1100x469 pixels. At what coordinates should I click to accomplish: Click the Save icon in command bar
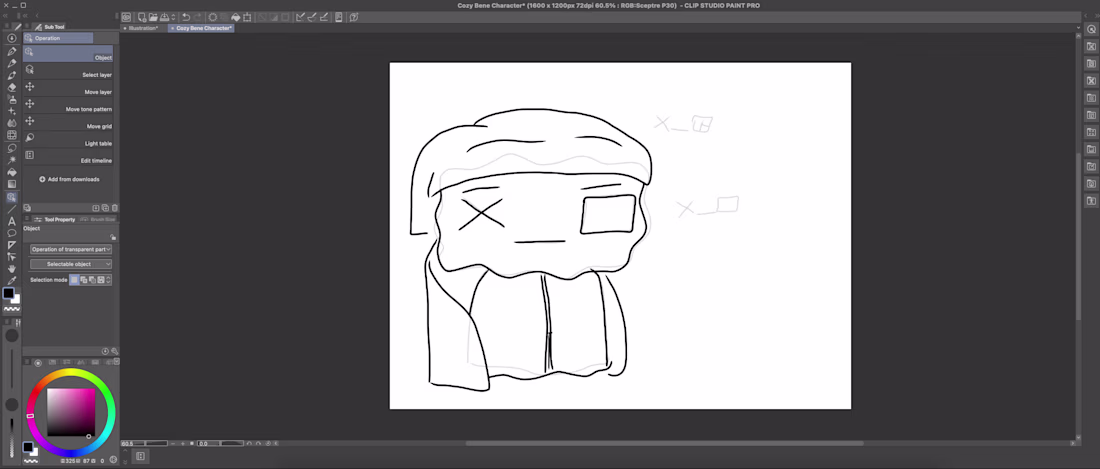pyautogui.click(x=164, y=17)
